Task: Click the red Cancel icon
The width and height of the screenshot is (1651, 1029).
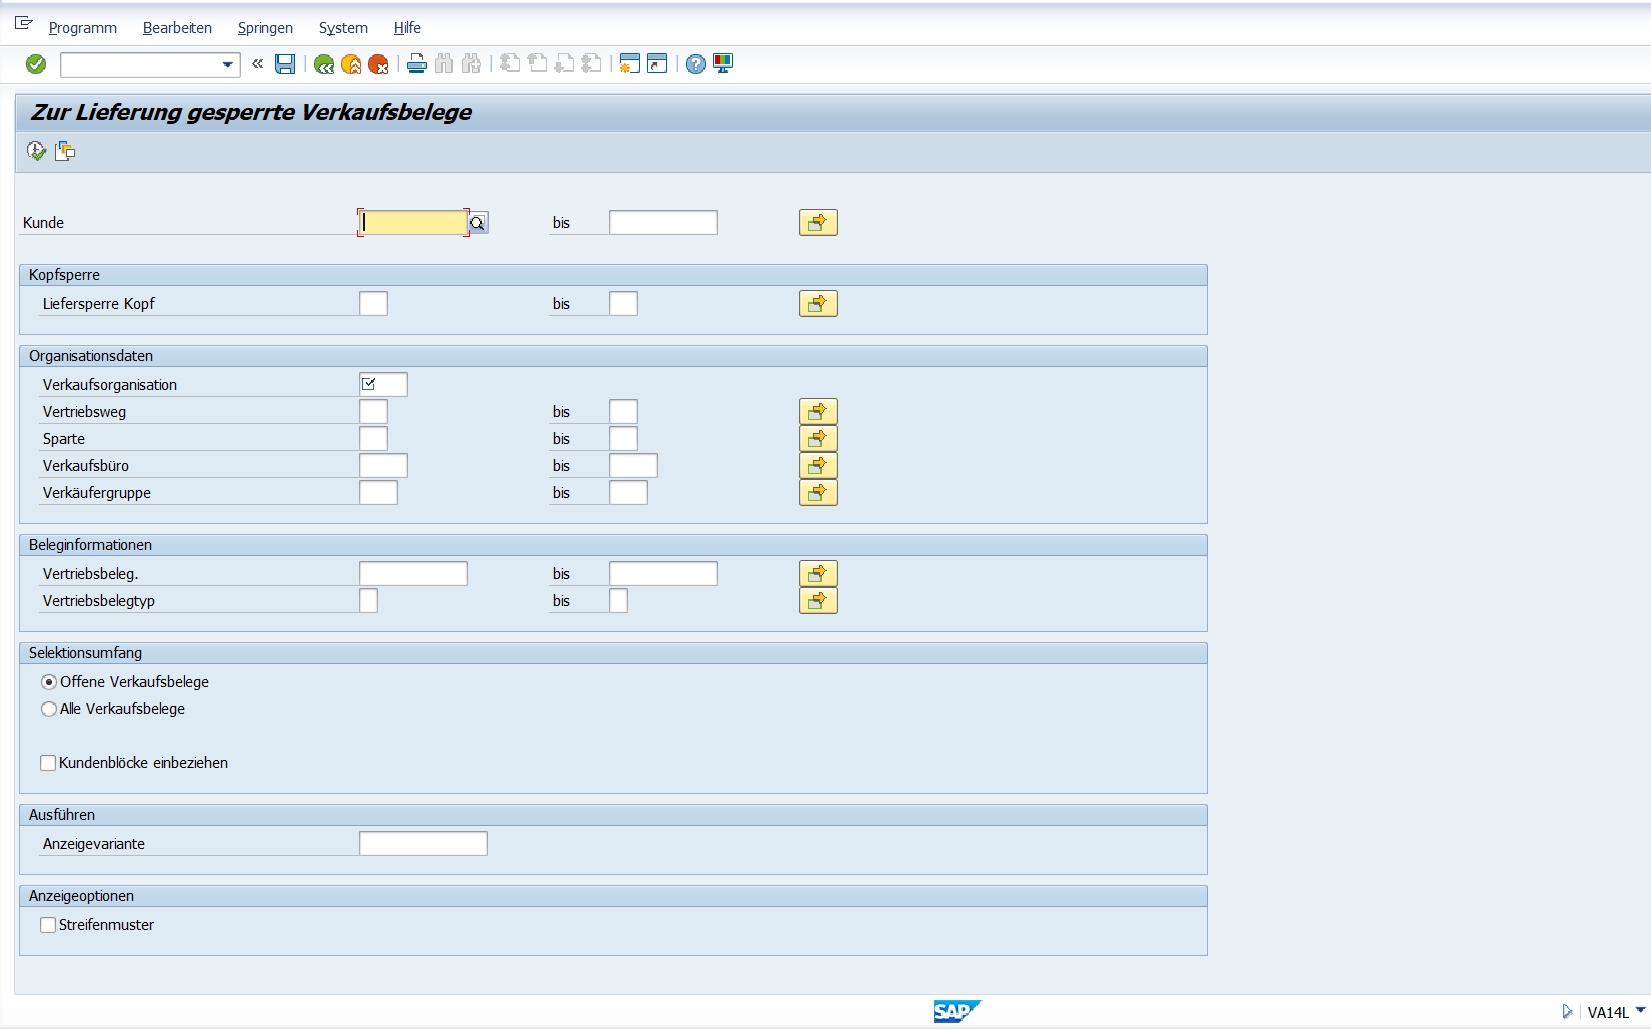Action: pyautogui.click(x=378, y=64)
